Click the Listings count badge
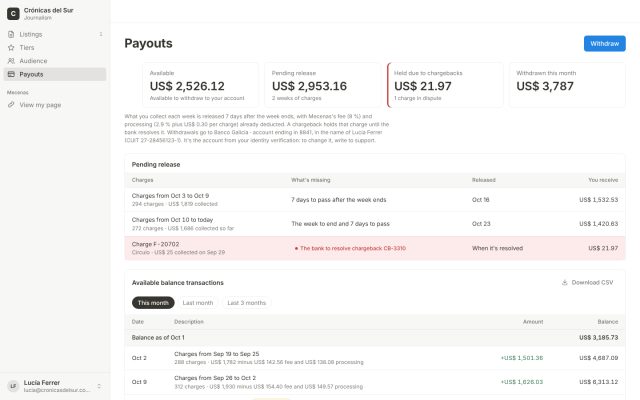640x400 pixels. [x=101, y=34]
